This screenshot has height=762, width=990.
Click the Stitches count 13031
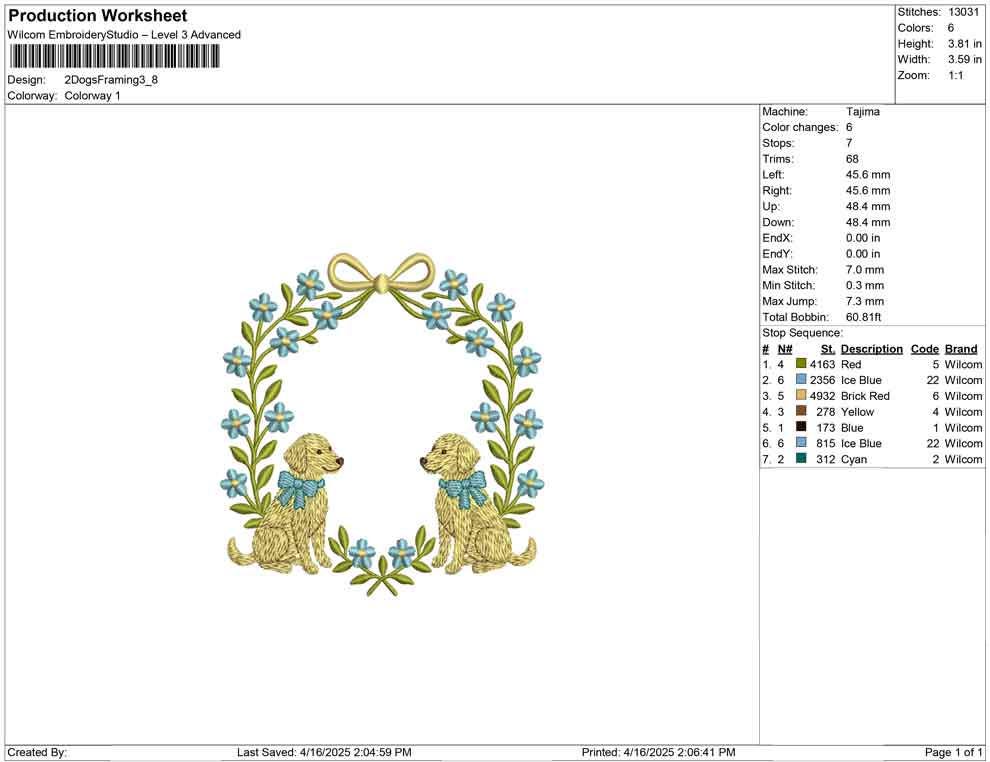click(964, 12)
